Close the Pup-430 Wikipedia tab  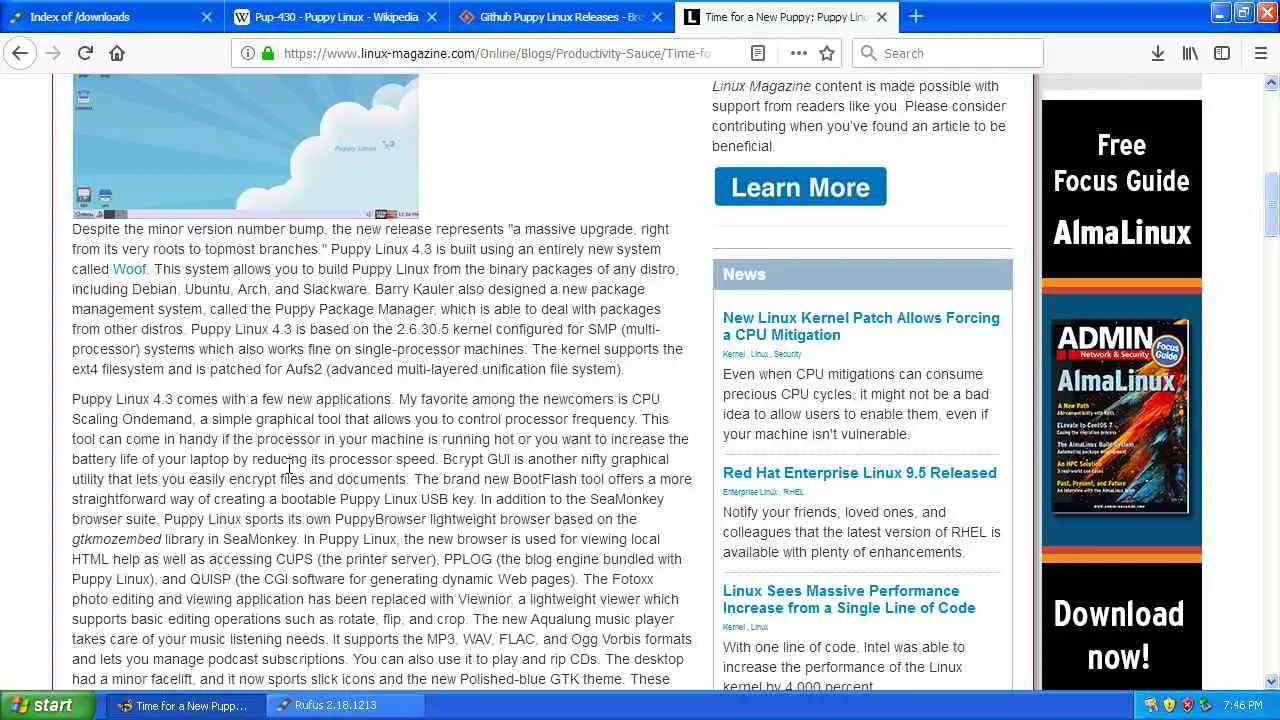[x=433, y=17]
